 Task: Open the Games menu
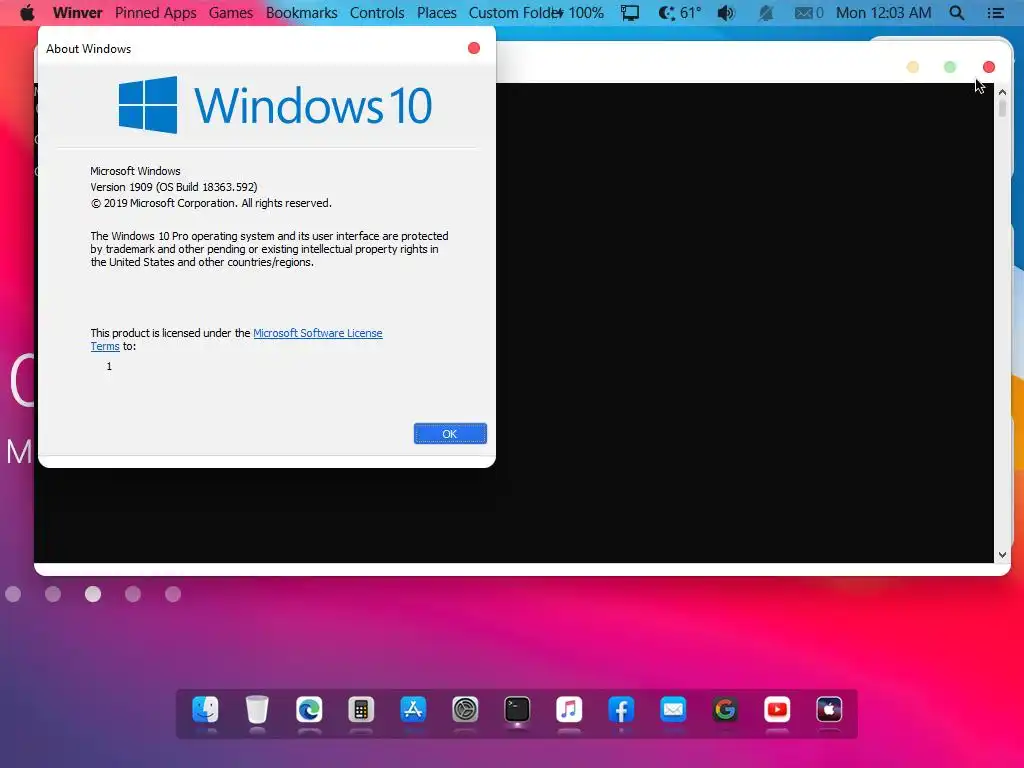(231, 12)
